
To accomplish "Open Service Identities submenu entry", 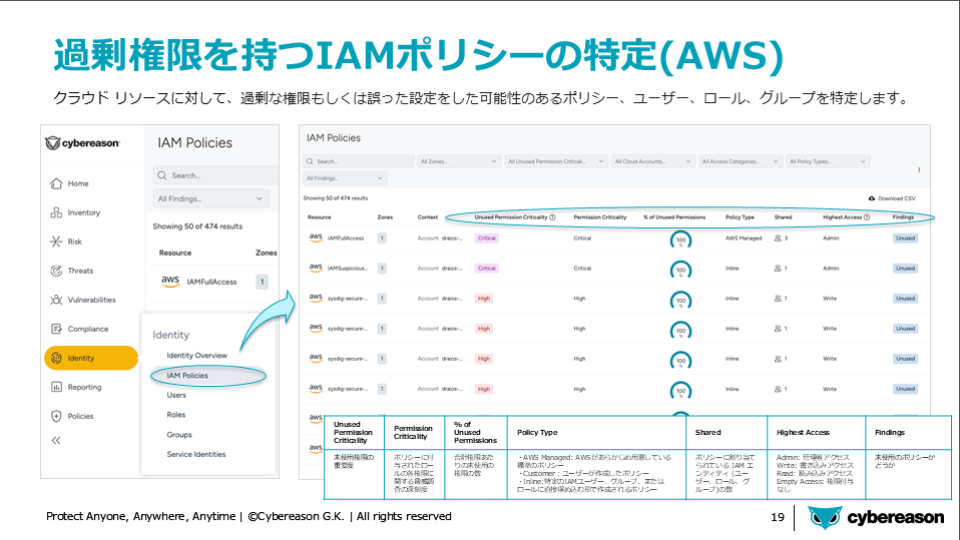I will click(x=196, y=454).
